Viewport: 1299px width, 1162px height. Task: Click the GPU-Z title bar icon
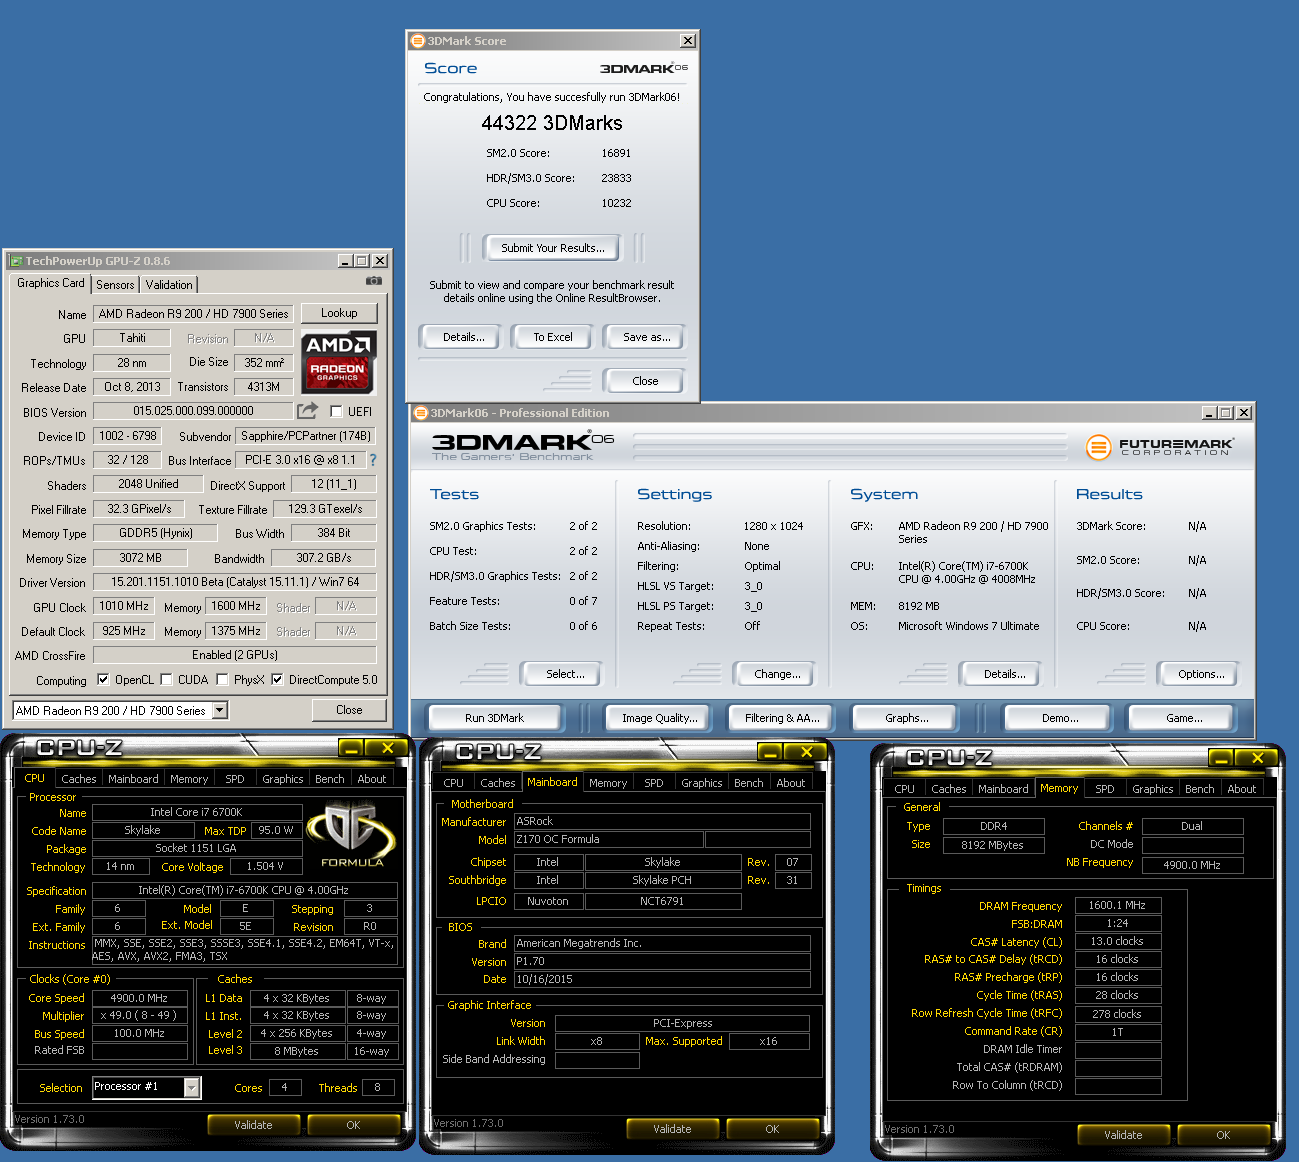click(x=16, y=261)
